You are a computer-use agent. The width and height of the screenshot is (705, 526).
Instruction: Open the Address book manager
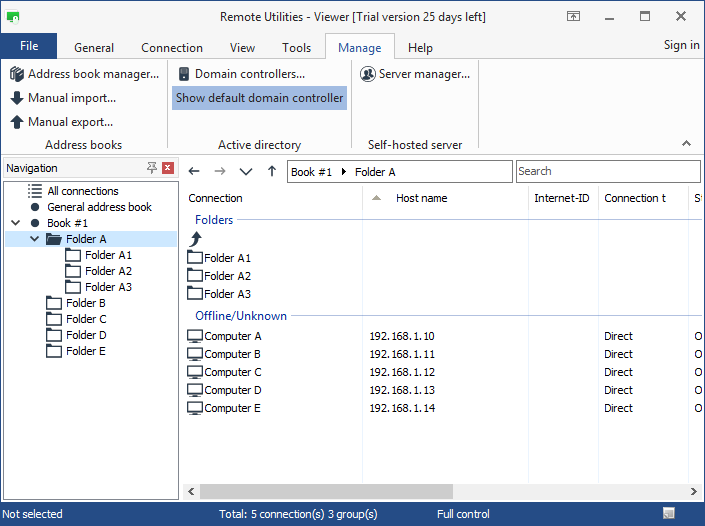click(x=84, y=74)
